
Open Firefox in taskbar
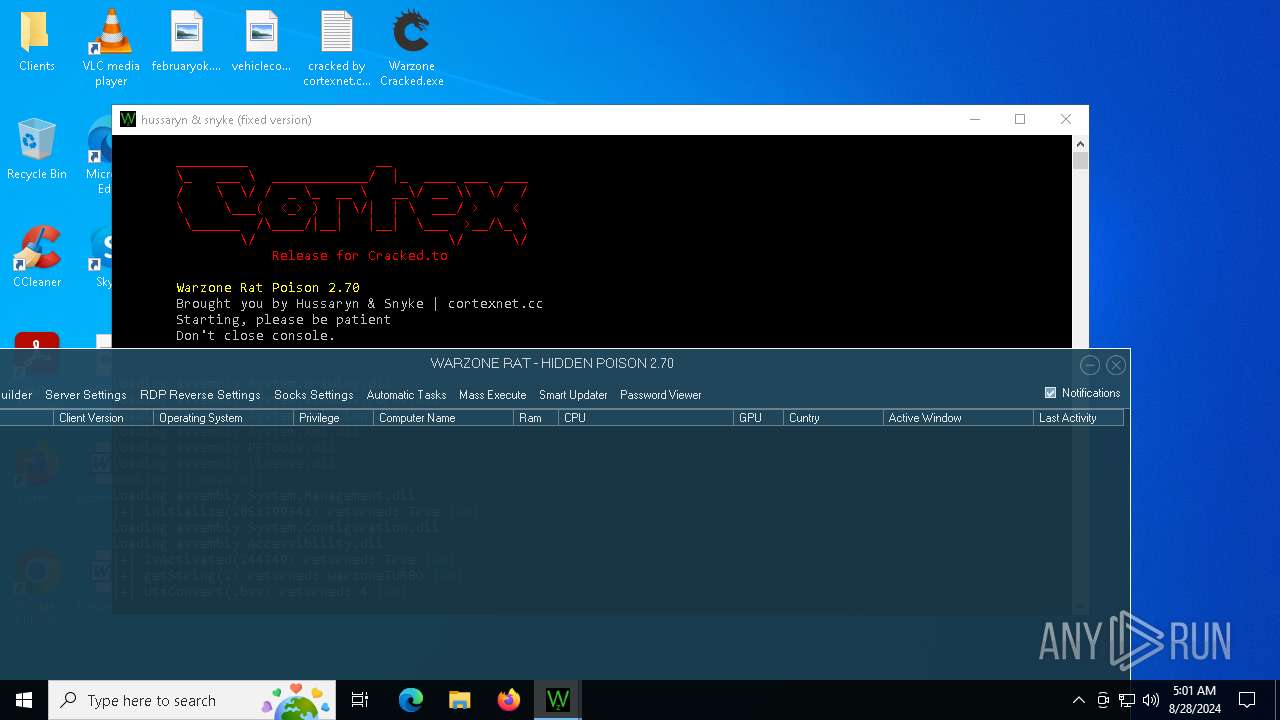(508, 700)
